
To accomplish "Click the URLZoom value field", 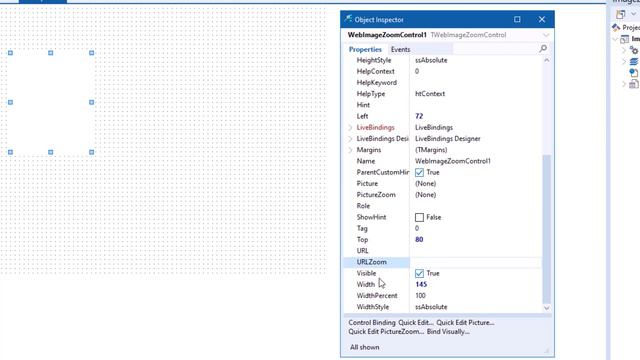I will point(476,262).
